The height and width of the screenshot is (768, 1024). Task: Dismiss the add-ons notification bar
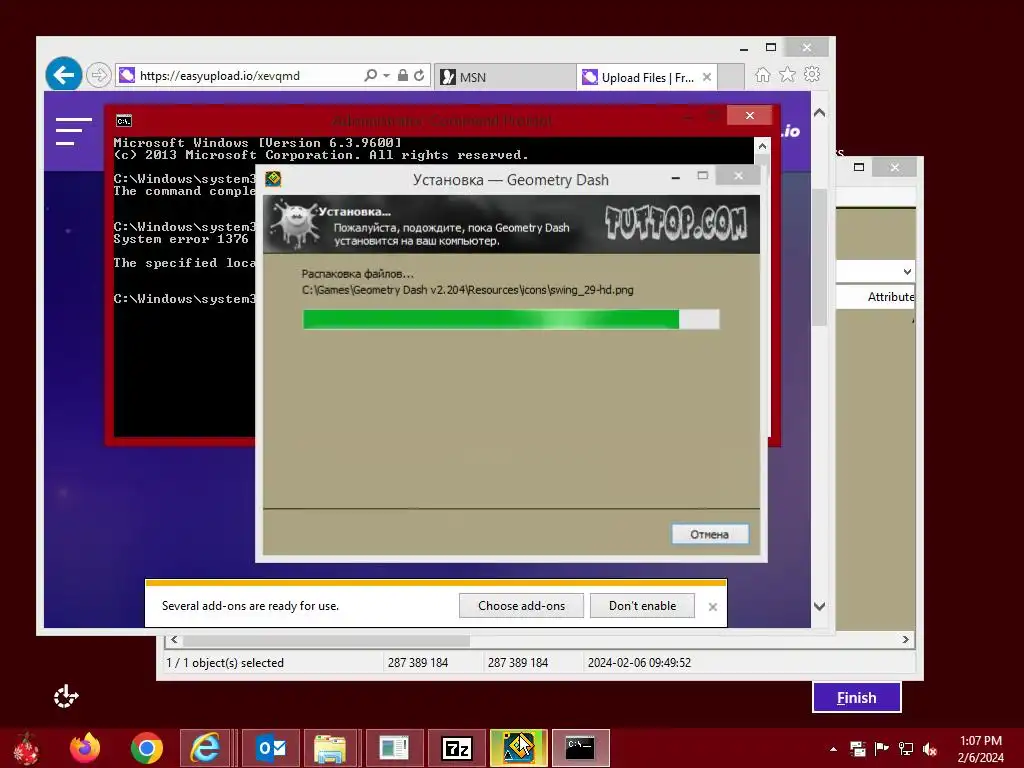tap(712, 607)
